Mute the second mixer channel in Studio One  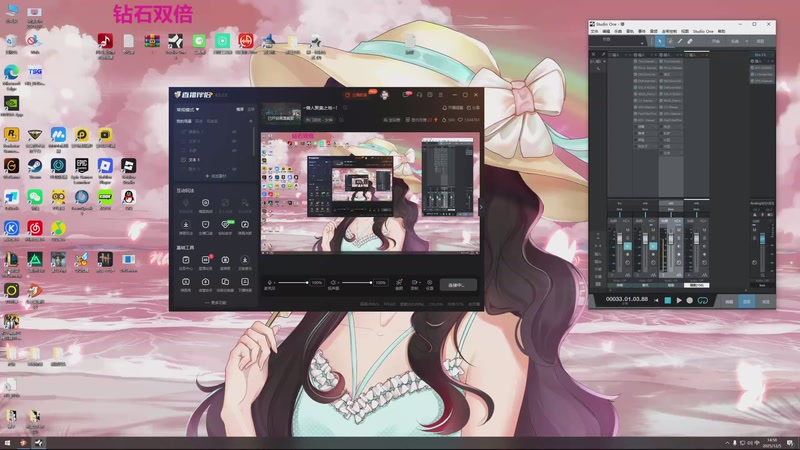[x=653, y=230]
